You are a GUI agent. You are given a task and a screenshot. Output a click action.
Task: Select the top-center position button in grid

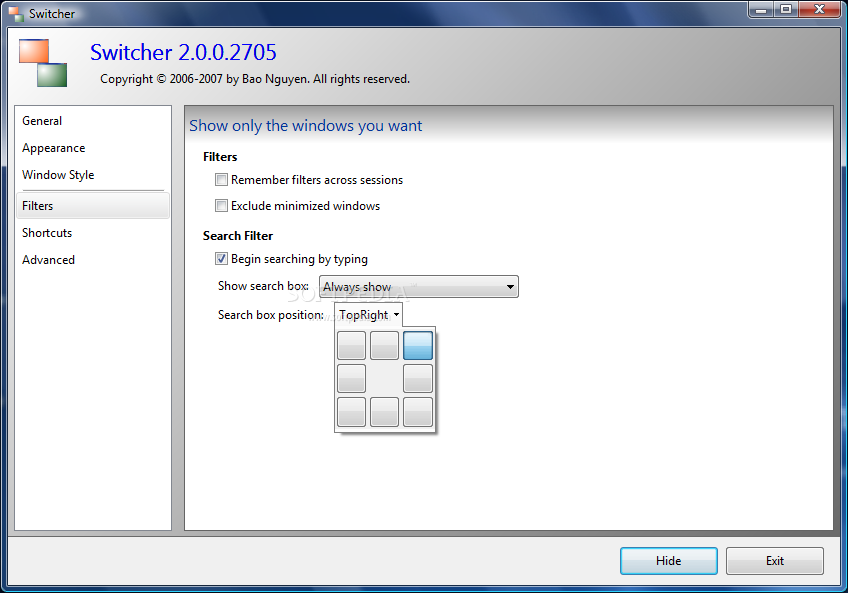point(385,345)
